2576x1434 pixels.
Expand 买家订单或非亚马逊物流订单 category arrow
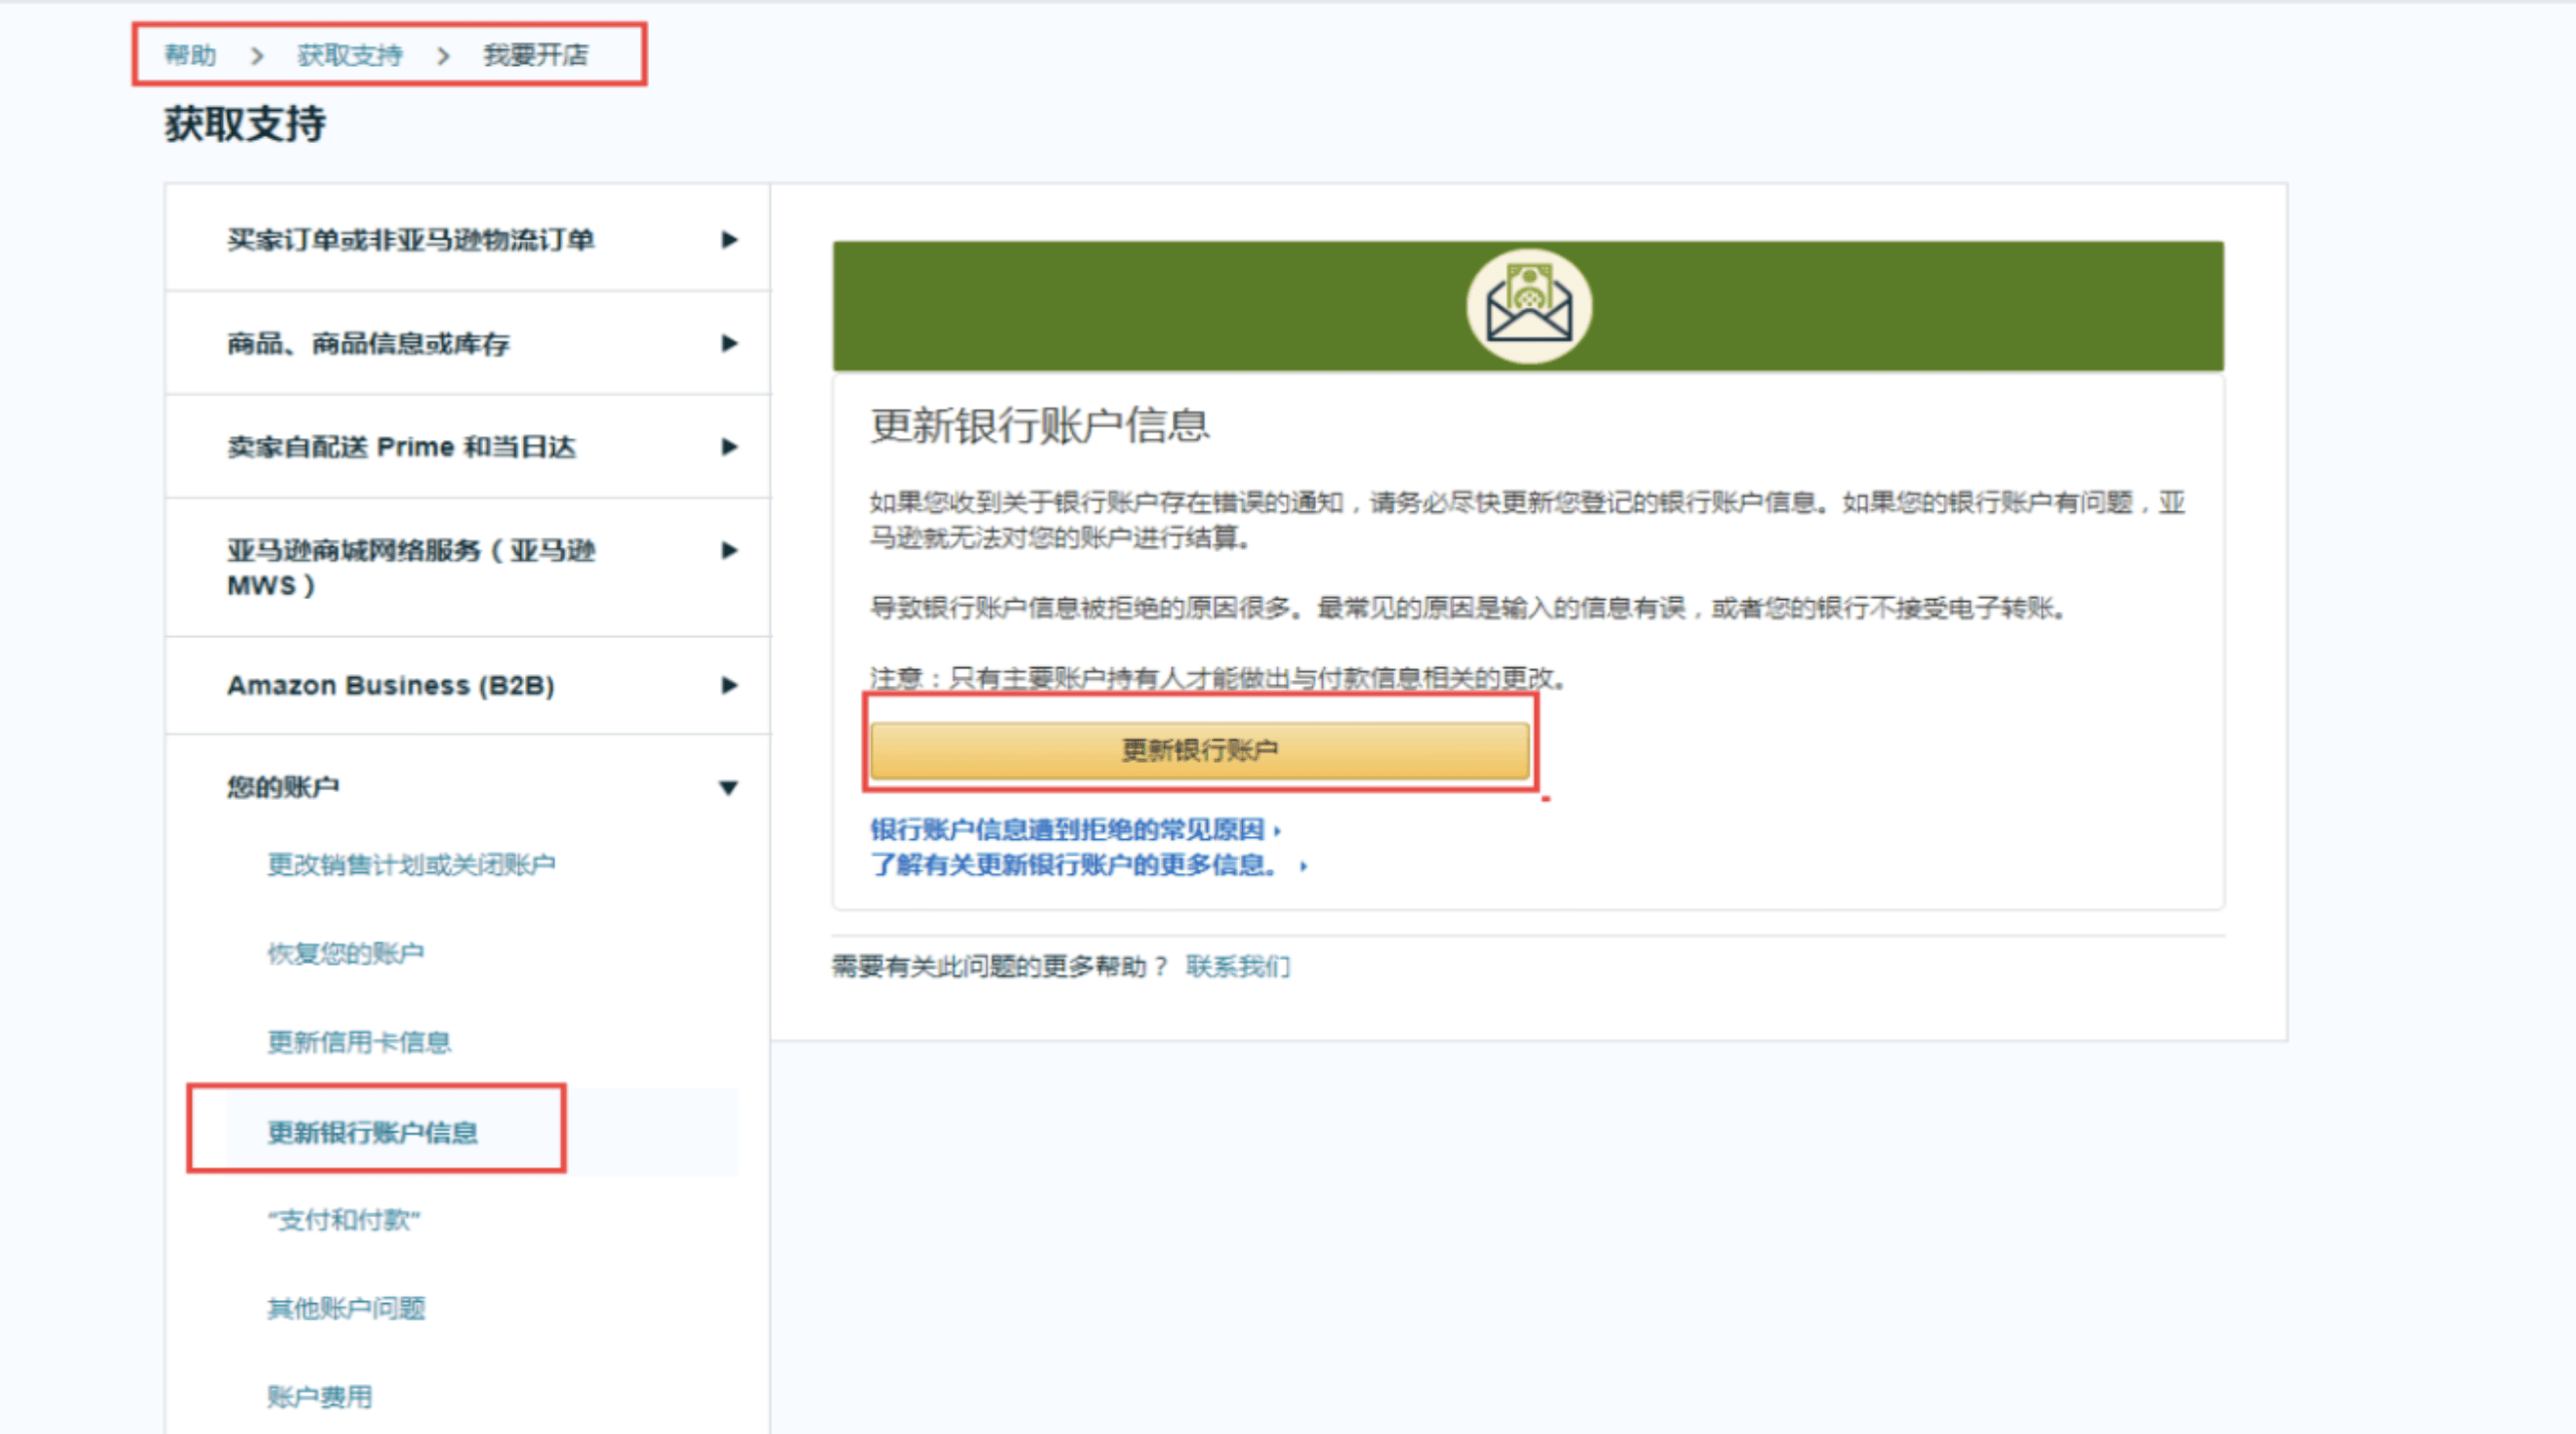pos(729,239)
